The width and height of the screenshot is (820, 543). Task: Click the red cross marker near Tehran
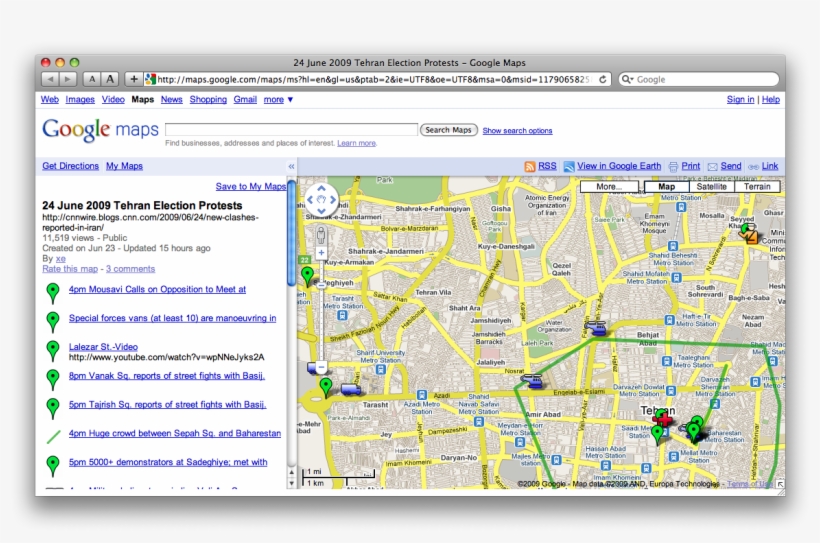pyautogui.click(x=663, y=418)
